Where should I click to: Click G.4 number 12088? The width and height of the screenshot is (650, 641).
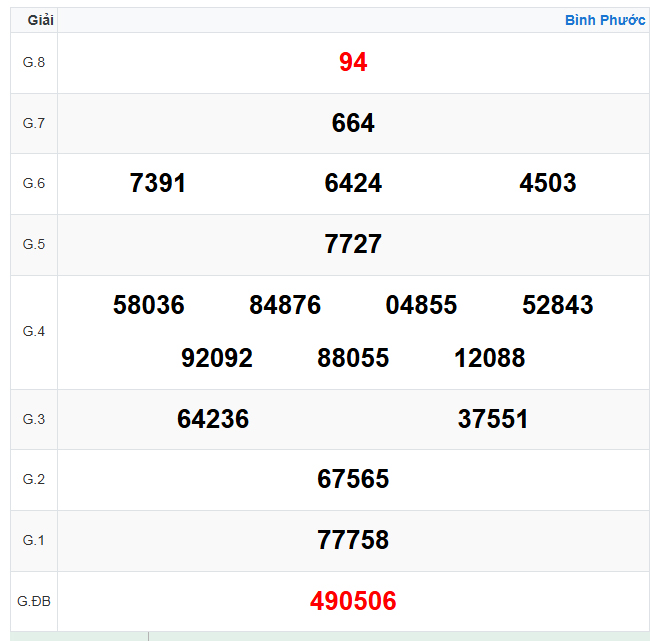489,358
